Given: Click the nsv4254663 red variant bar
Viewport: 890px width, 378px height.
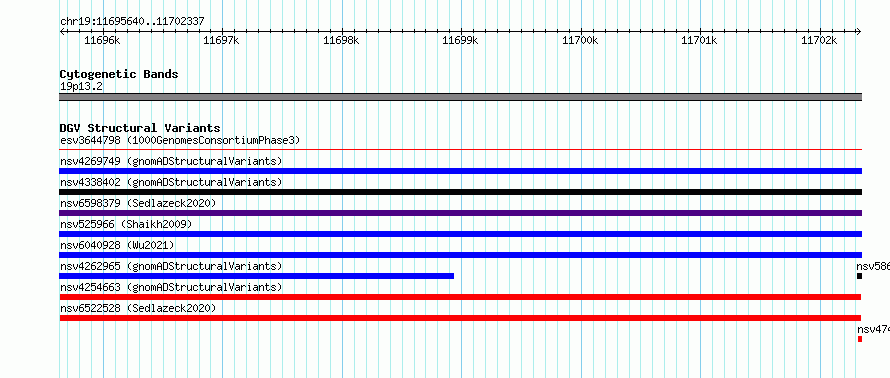Looking at the screenshot, I should tap(460, 297).
